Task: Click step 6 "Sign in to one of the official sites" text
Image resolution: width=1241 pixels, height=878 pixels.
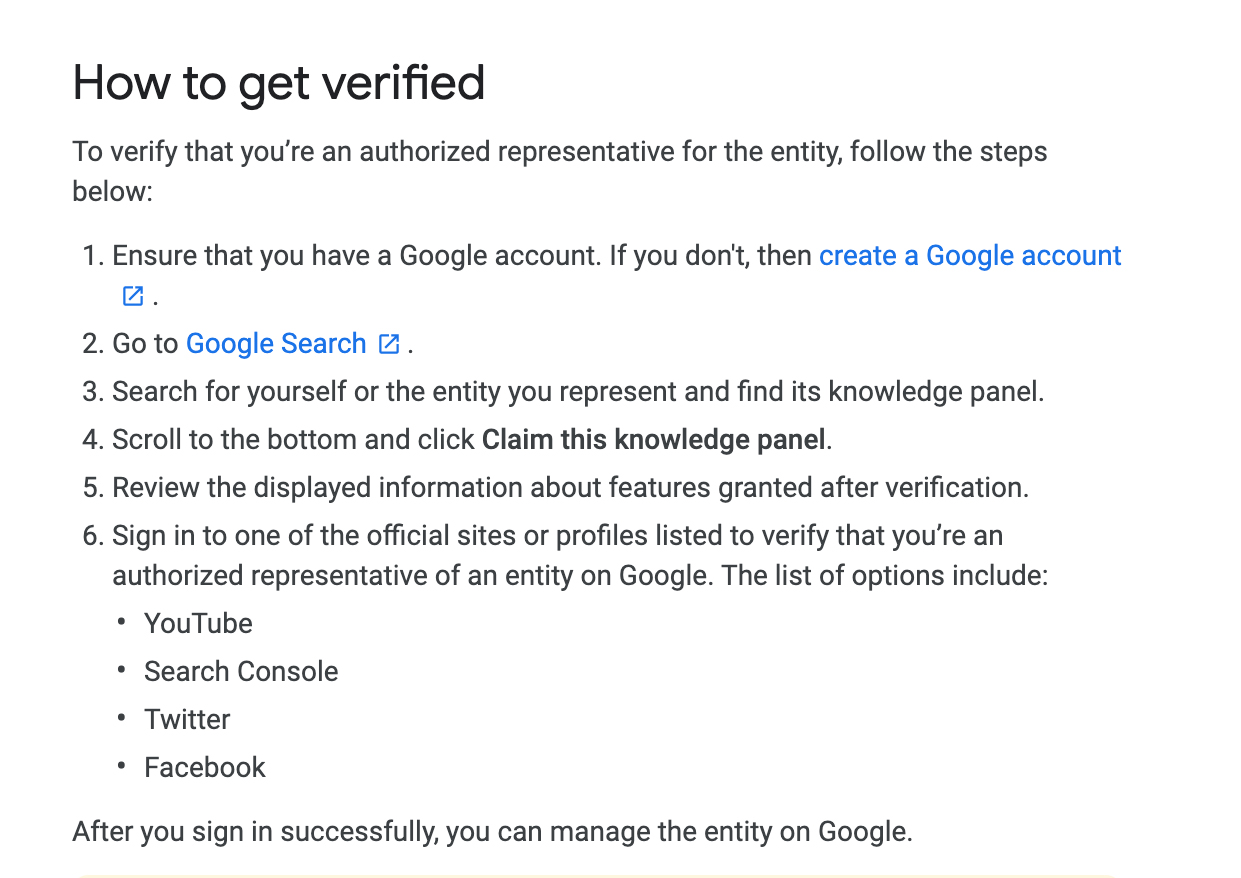Action: pyautogui.click(x=557, y=536)
